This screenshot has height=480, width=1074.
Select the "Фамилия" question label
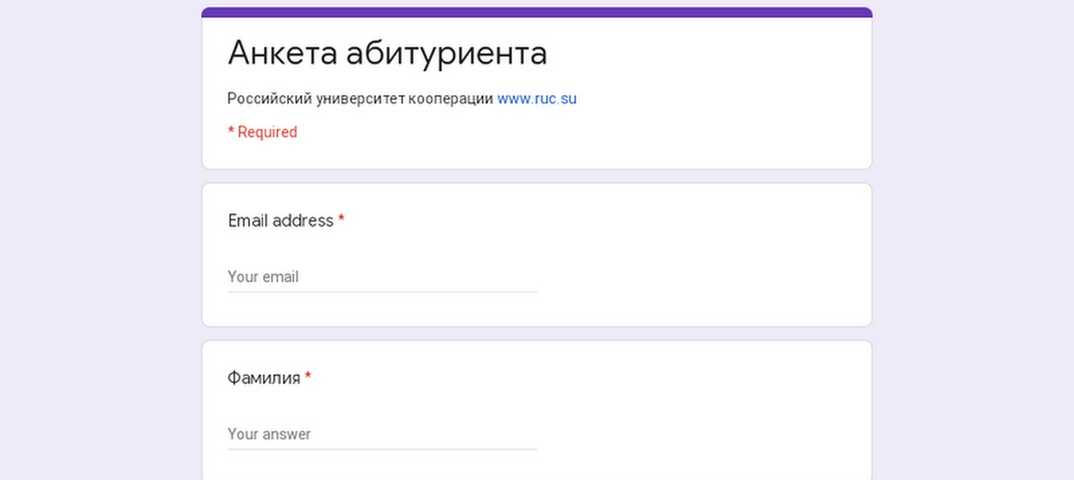[x=264, y=378]
